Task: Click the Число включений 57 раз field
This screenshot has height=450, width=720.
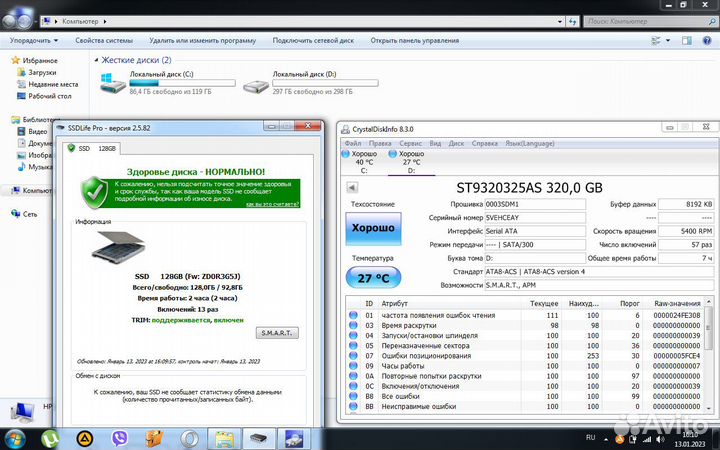Action: tap(686, 245)
